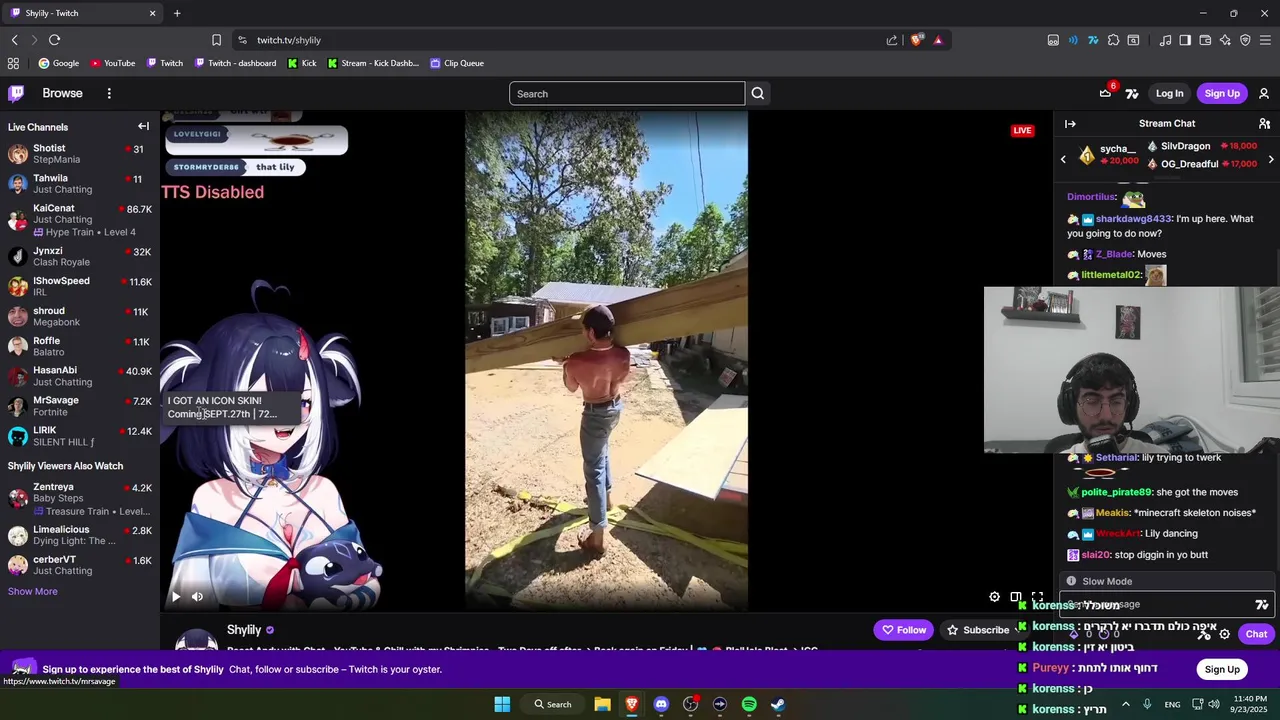This screenshot has width=1280, height=720.
Task: Collapse the Stream Chat panel
Action: [1070, 124]
